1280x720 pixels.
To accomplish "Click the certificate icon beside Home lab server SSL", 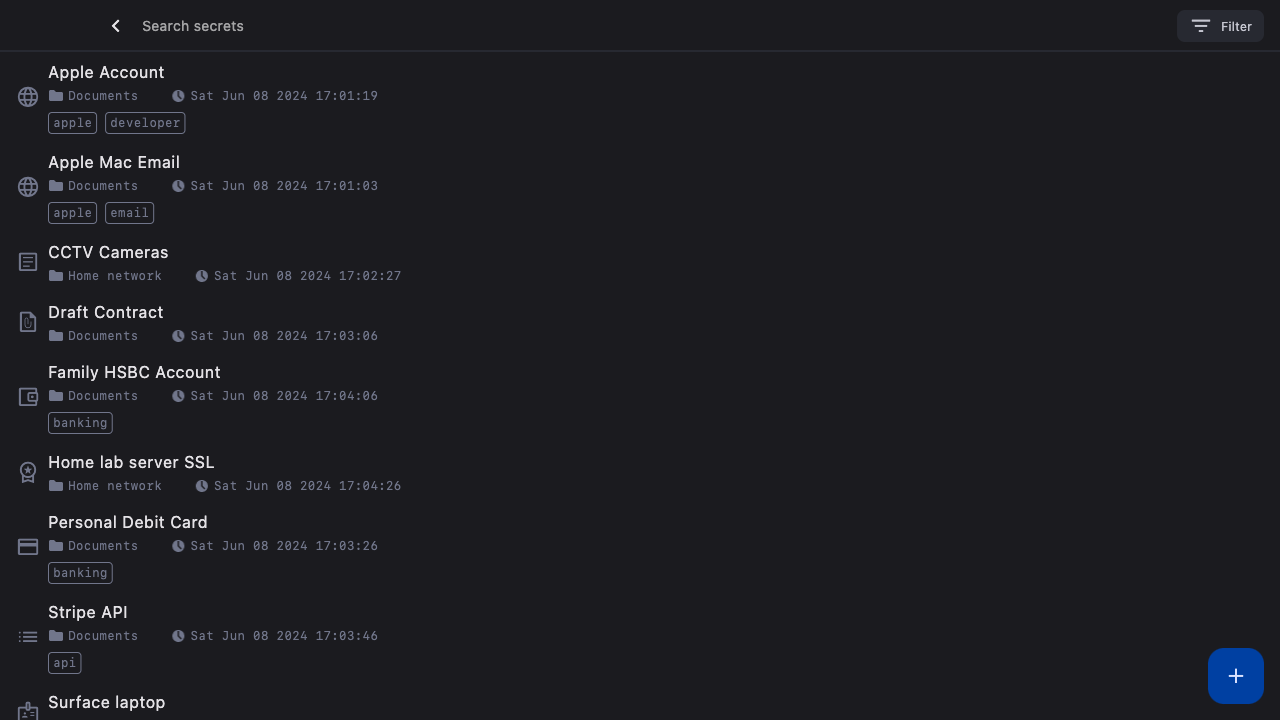I will click(x=28, y=472).
